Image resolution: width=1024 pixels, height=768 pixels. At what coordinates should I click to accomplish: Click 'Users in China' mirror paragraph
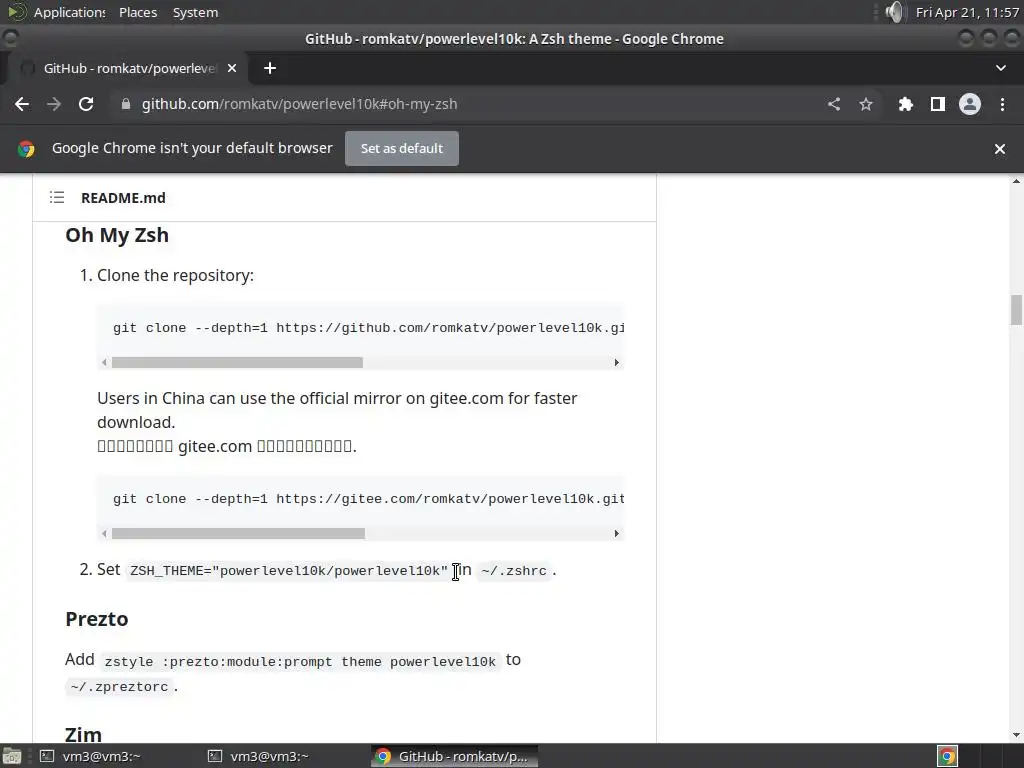click(x=337, y=410)
